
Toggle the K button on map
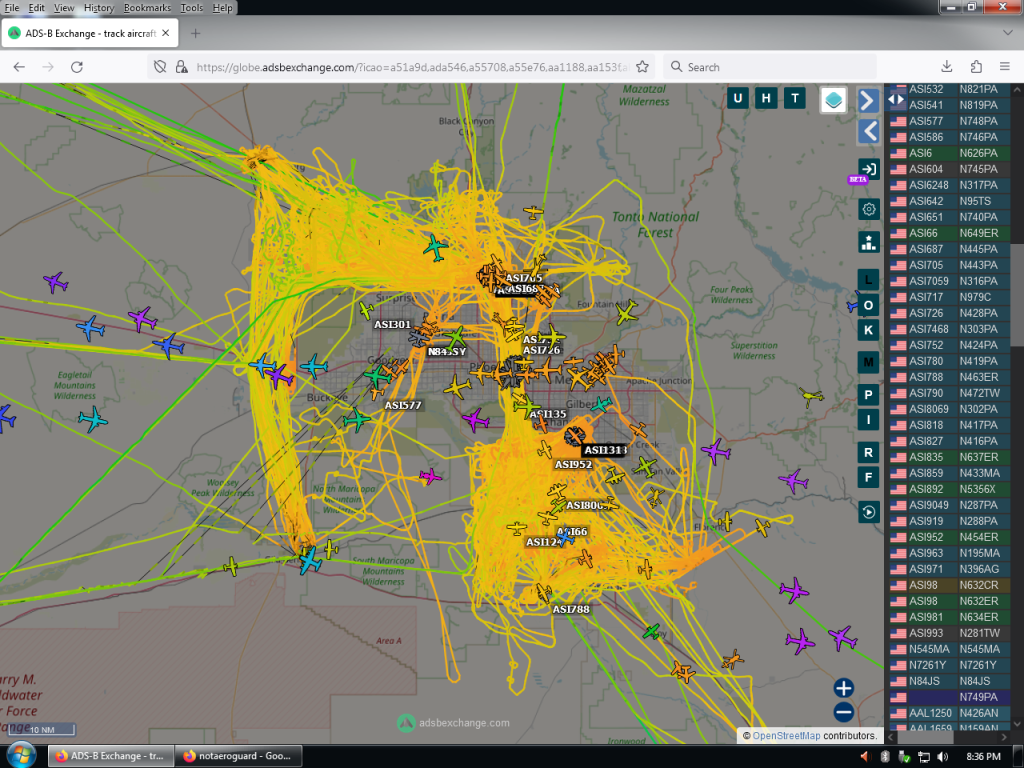(x=869, y=330)
